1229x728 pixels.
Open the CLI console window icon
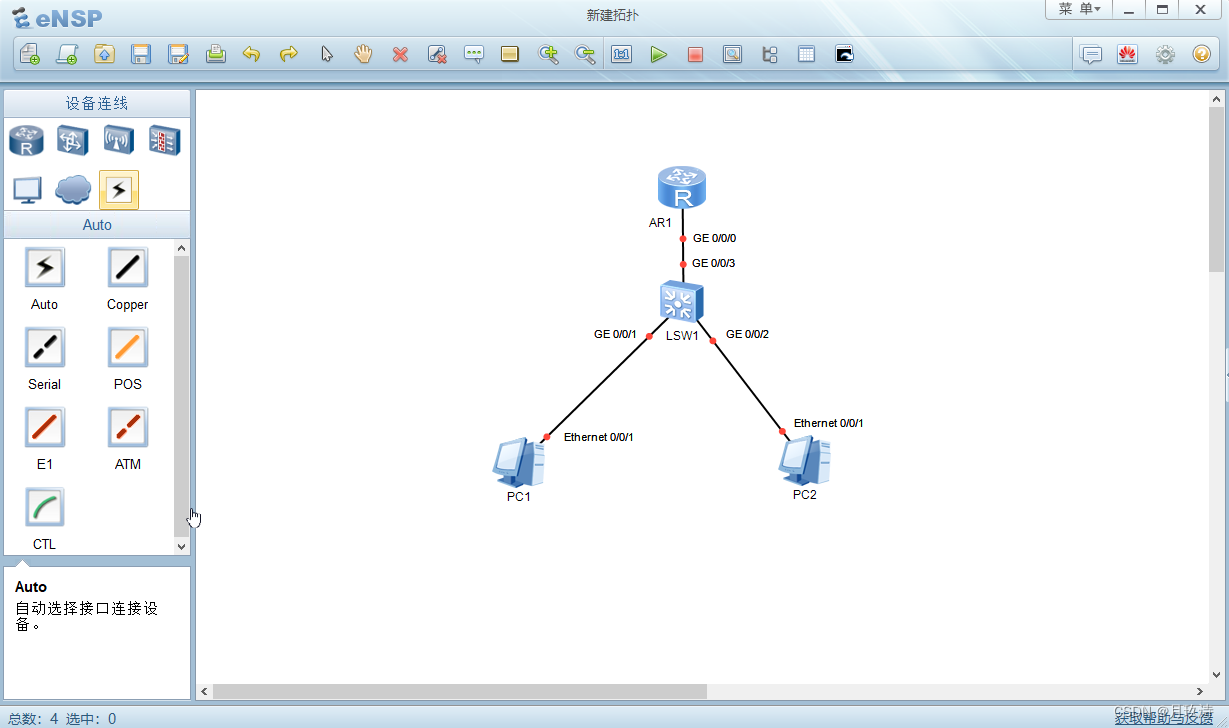pyautogui.click(x=844, y=54)
